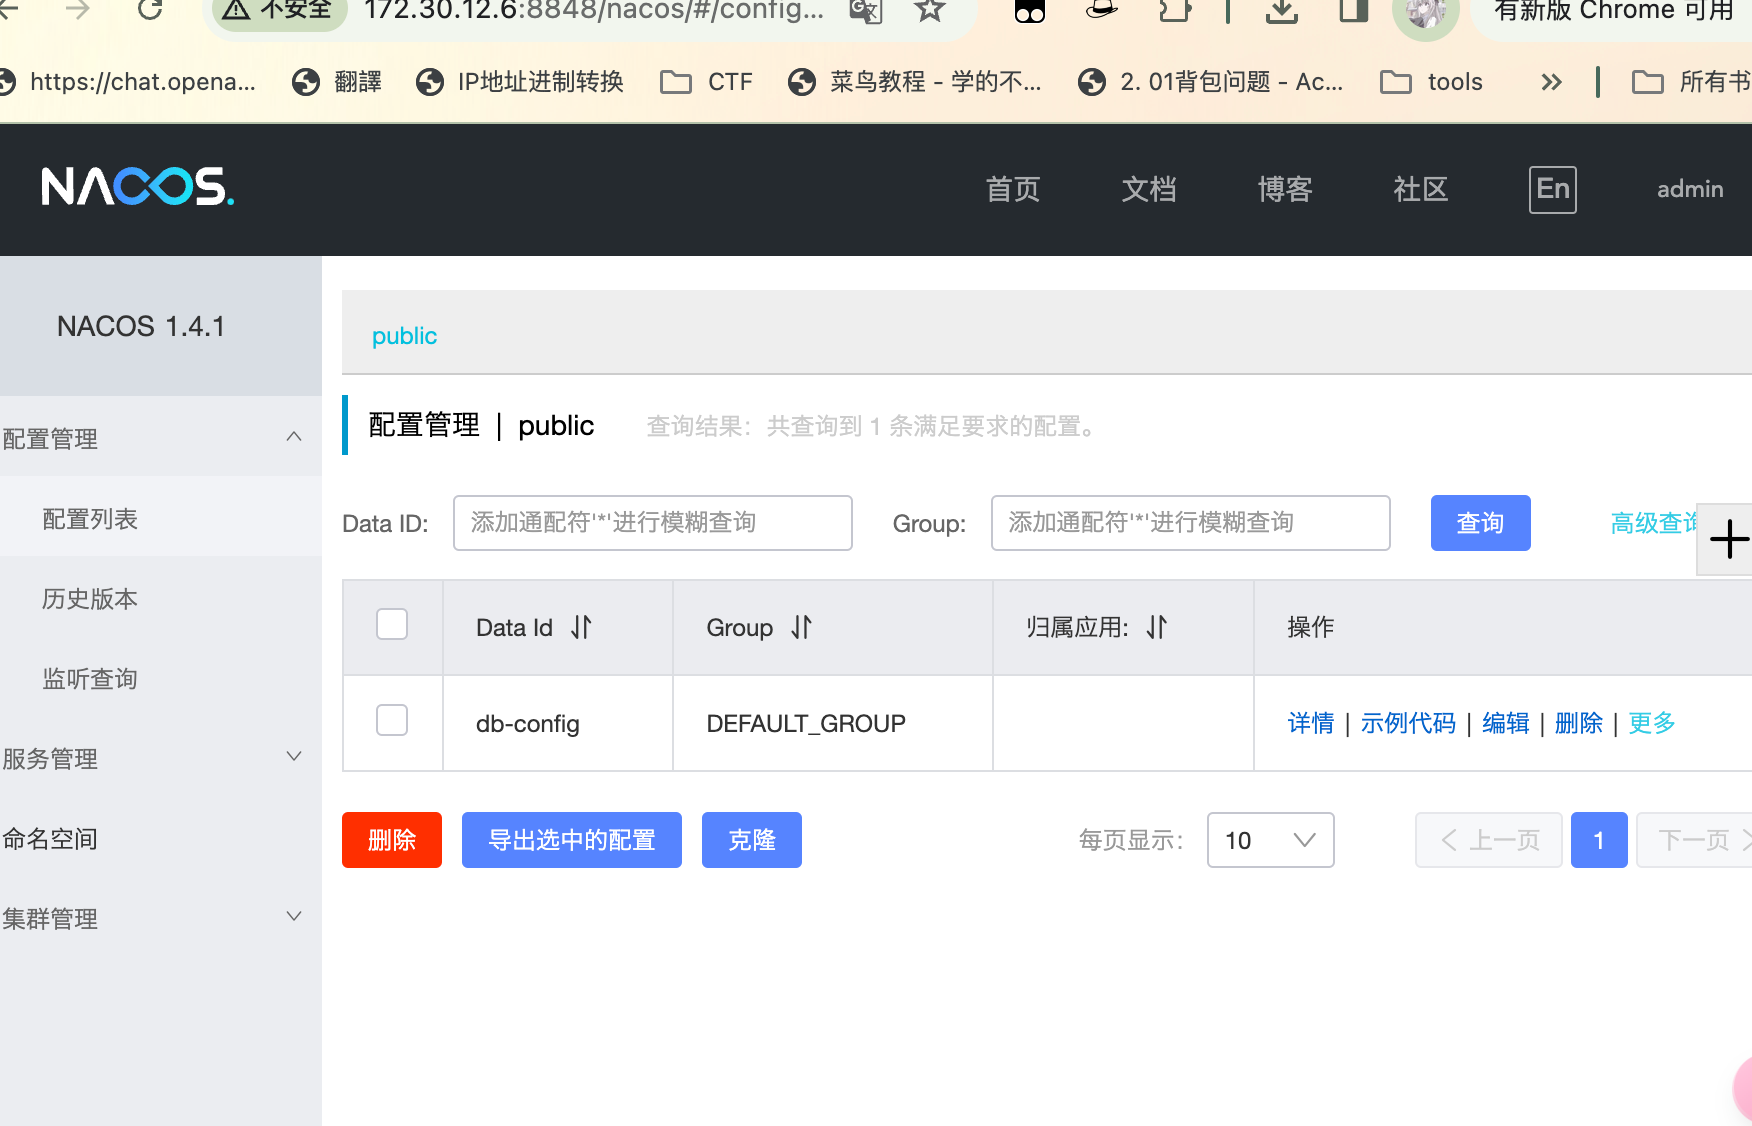This screenshot has width=1752, height=1126.
Task: Toggle the browser side panel icon
Action: point(1354,10)
